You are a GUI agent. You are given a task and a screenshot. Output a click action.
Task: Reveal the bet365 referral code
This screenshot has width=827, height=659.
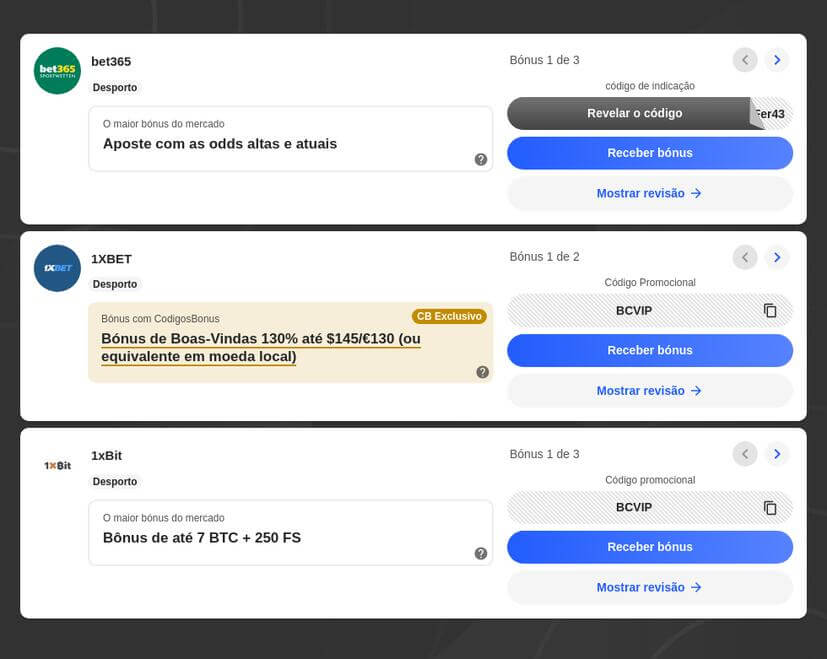[x=634, y=113]
